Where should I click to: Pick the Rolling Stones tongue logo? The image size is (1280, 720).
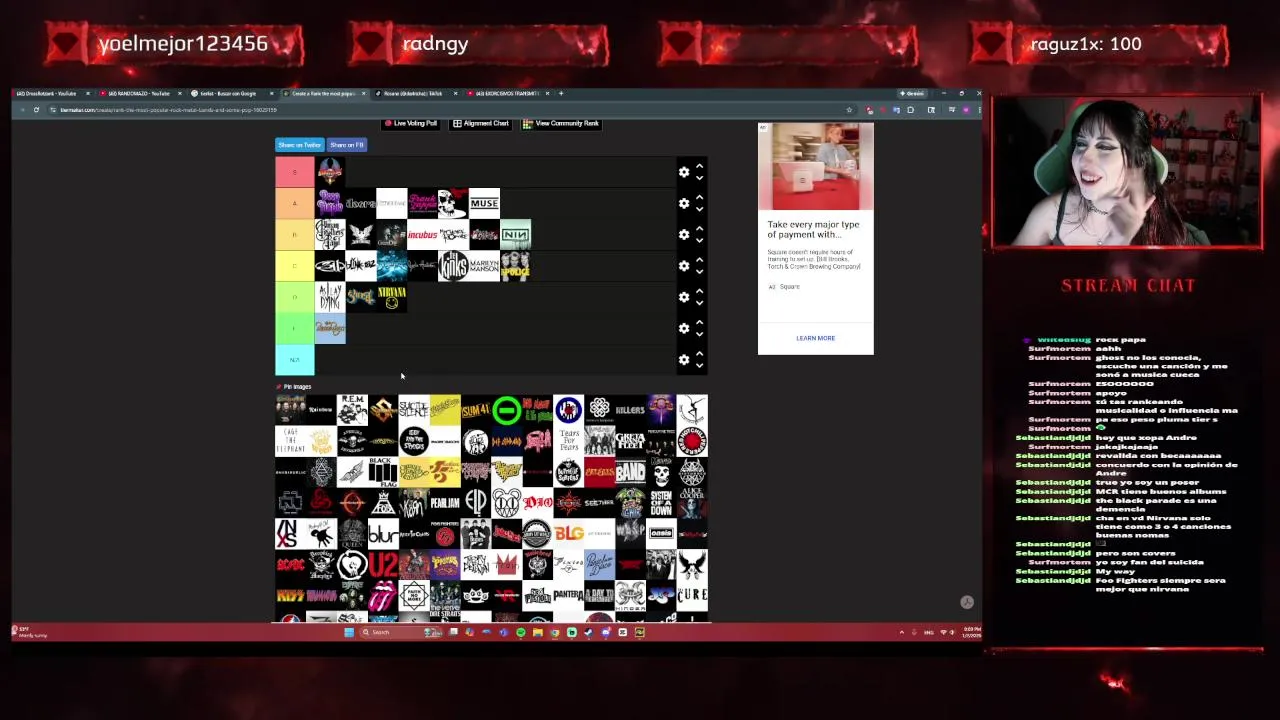[383, 596]
